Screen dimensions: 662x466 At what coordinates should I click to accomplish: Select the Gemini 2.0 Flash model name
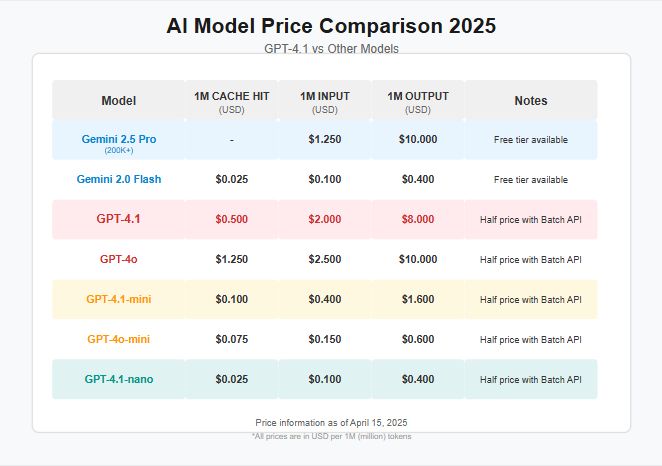(x=118, y=179)
